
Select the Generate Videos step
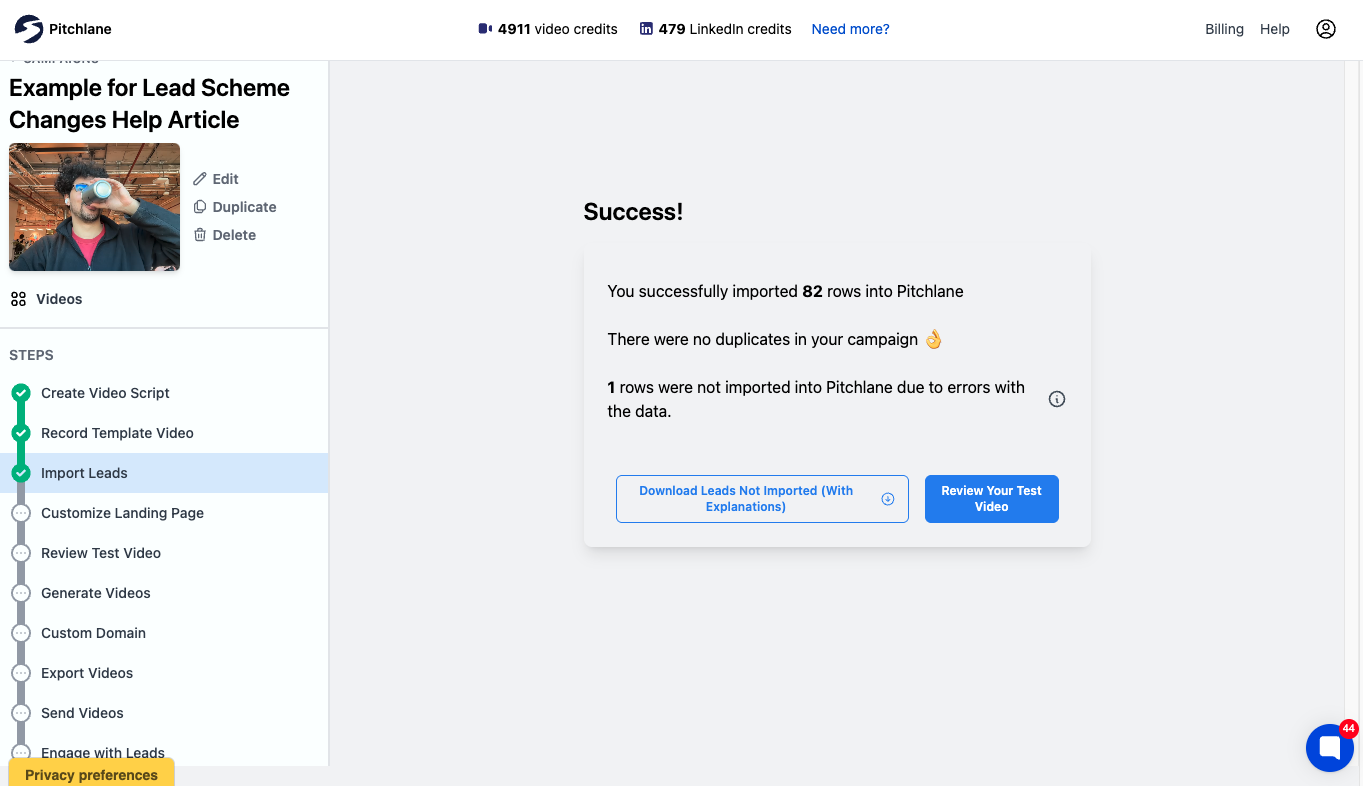pyautogui.click(x=96, y=593)
